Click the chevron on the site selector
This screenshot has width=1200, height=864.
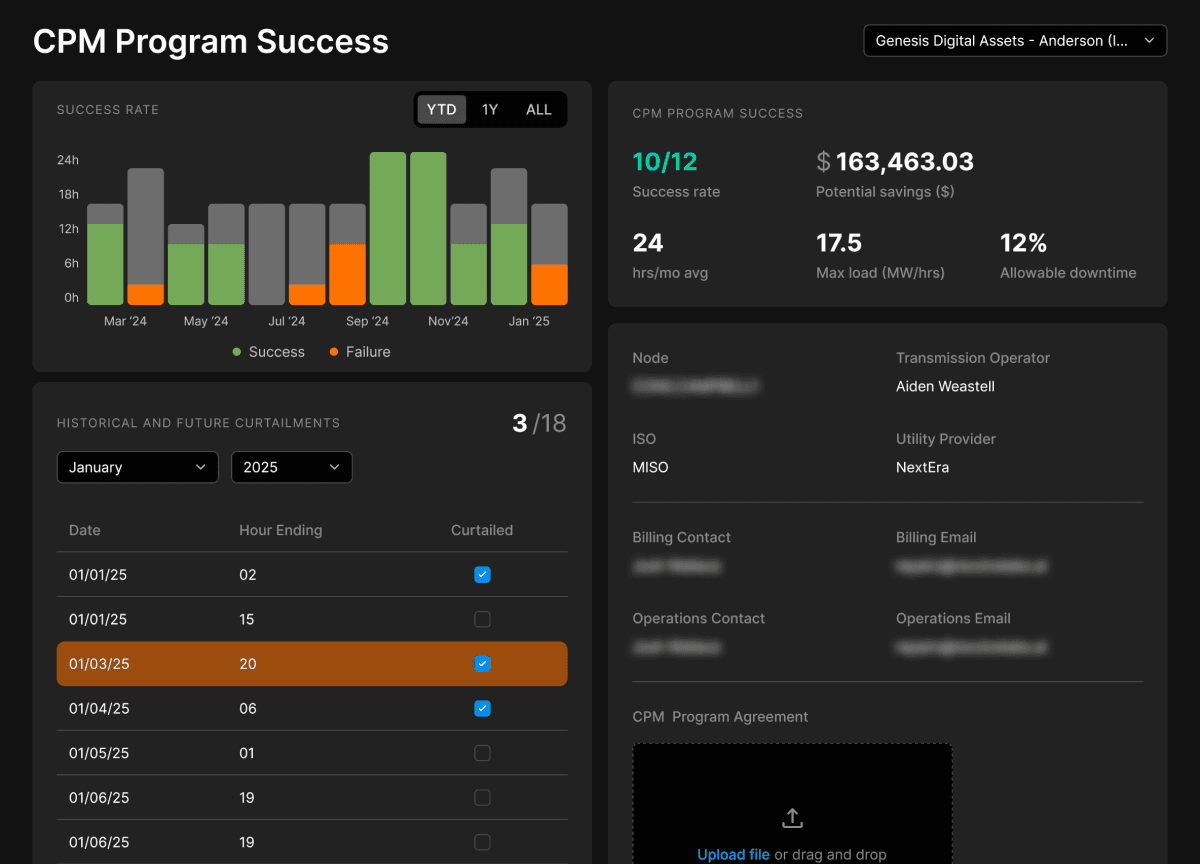point(1149,41)
